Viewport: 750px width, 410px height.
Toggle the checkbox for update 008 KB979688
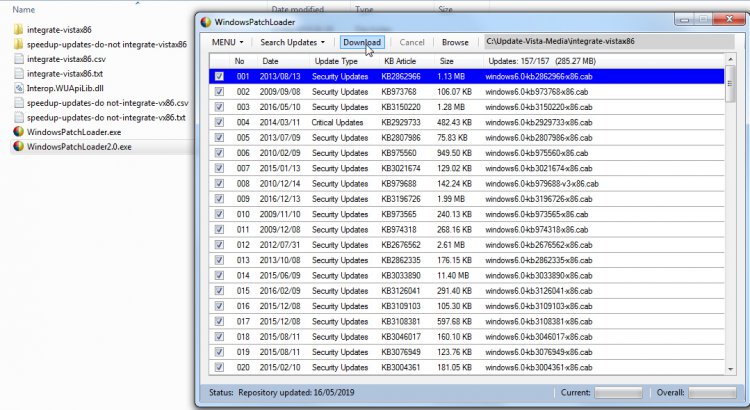click(219, 184)
